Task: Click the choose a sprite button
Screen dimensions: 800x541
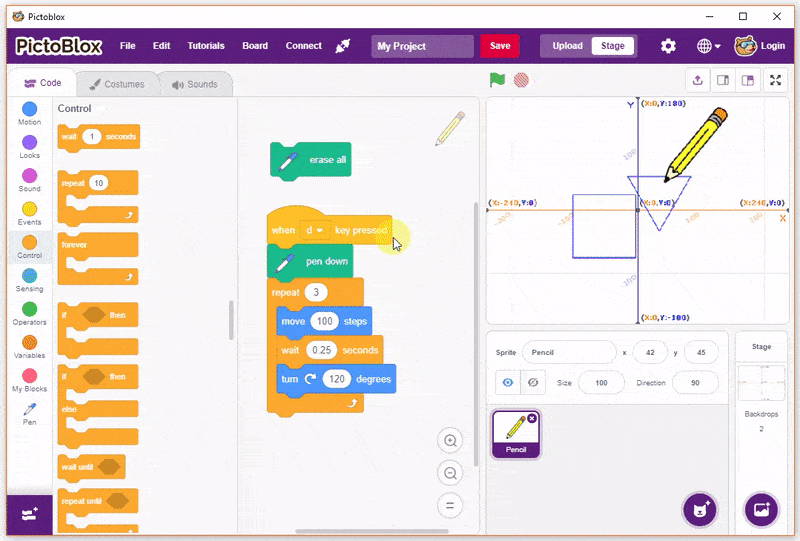Action: point(700,509)
